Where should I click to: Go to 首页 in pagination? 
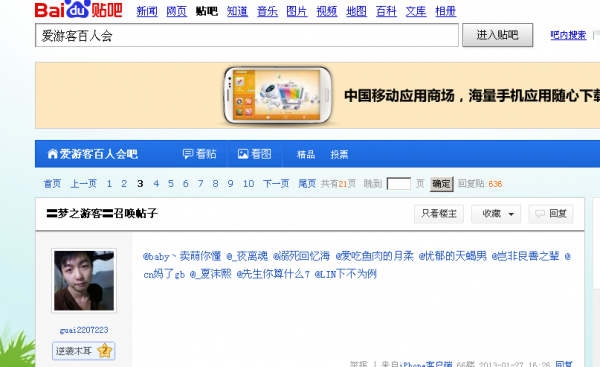(x=52, y=184)
